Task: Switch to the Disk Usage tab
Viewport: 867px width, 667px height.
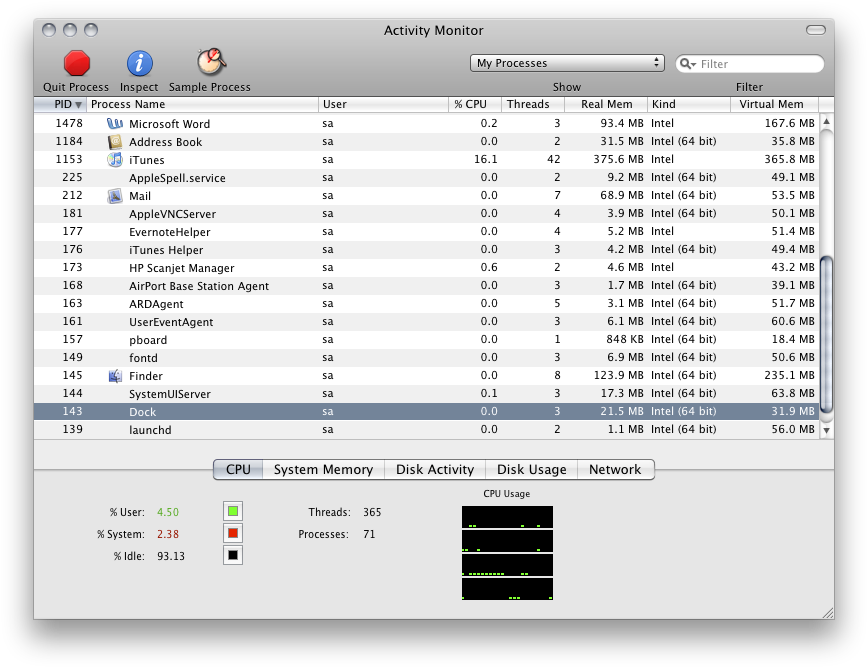Action: (x=531, y=470)
